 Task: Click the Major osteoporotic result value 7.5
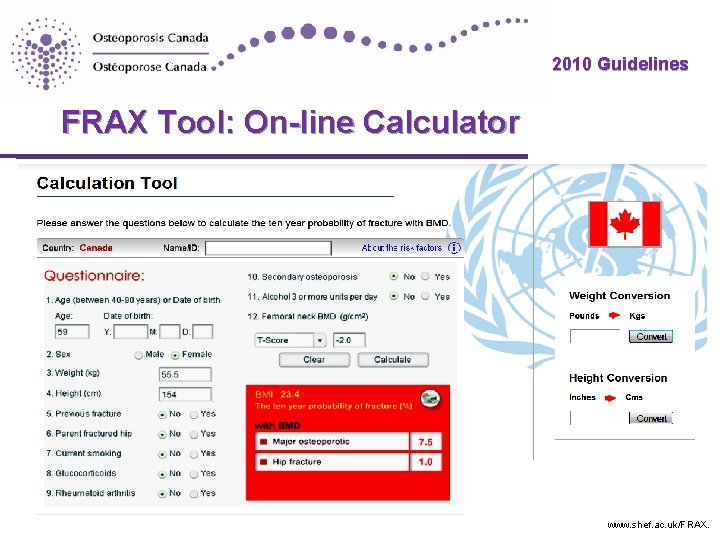426,442
